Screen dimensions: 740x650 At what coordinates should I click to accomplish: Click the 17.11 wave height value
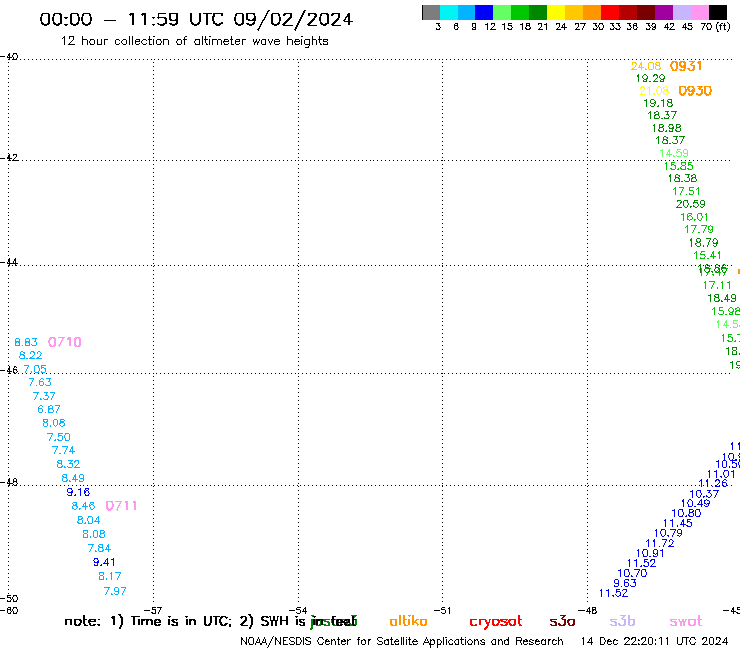click(x=717, y=285)
